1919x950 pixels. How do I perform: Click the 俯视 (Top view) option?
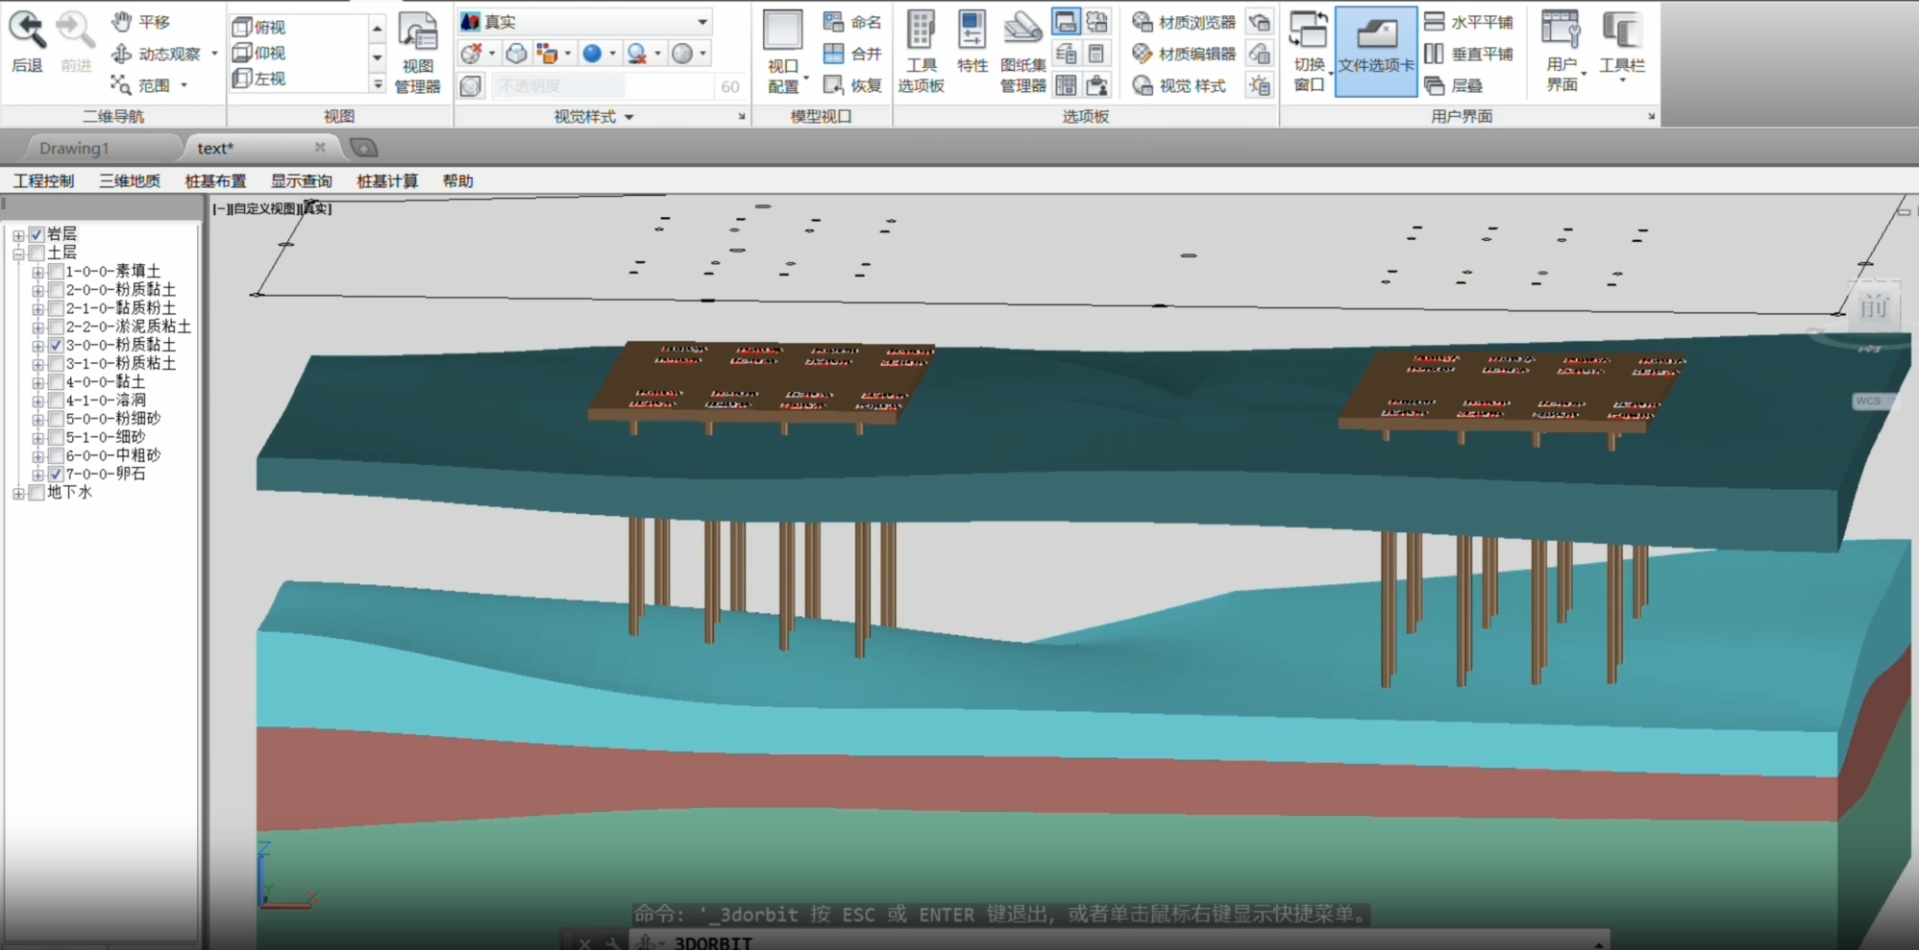pyautogui.click(x=260, y=27)
